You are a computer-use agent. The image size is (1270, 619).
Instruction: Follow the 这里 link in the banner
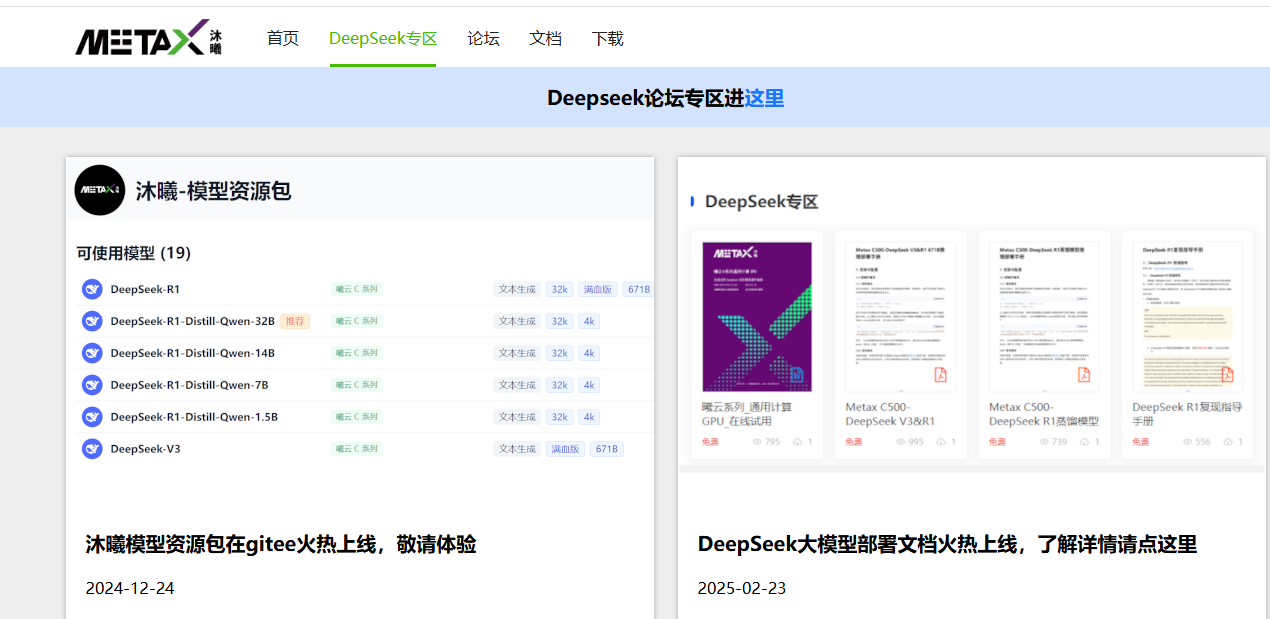point(764,98)
